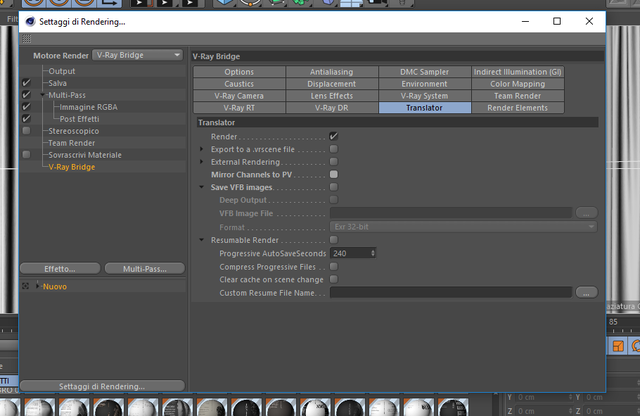Viewport: 640px width, 416px height.
Task: Open the V-Ray DR tab
Action: [x=331, y=108]
